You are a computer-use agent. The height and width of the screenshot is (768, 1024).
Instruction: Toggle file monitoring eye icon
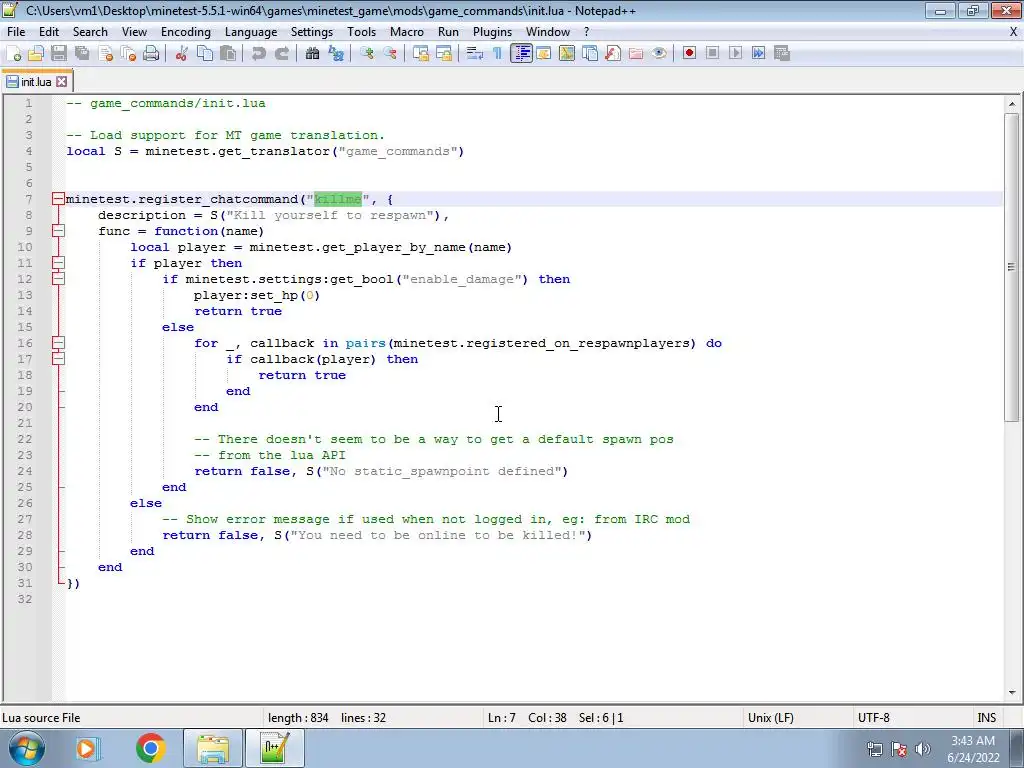pos(659,54)
